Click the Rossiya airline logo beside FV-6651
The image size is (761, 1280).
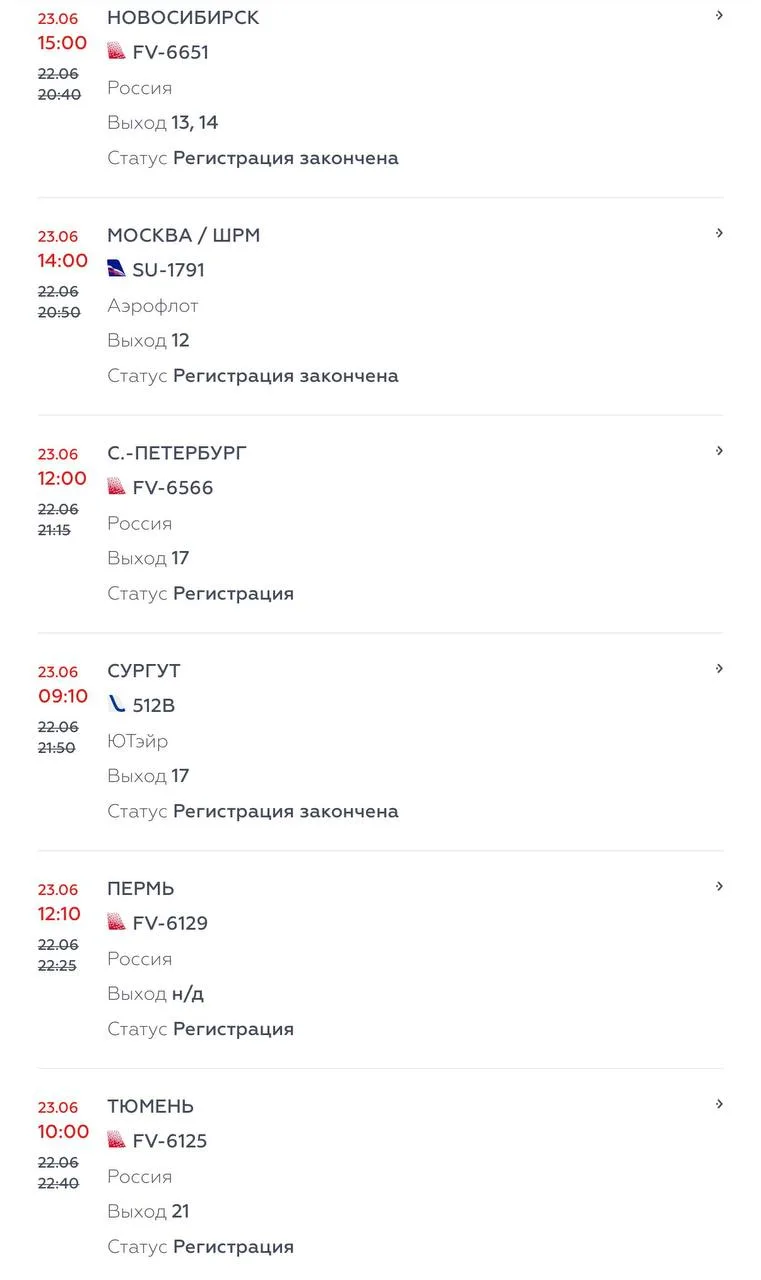click(x=117, y=51)
